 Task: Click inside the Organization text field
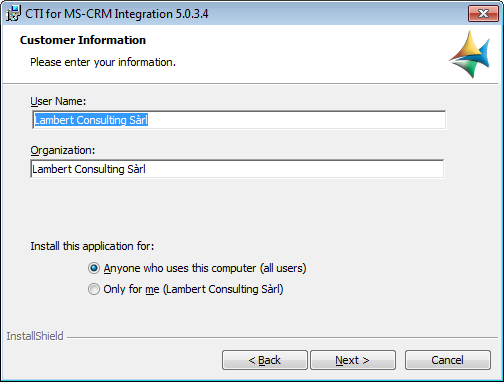pos(237,169)
